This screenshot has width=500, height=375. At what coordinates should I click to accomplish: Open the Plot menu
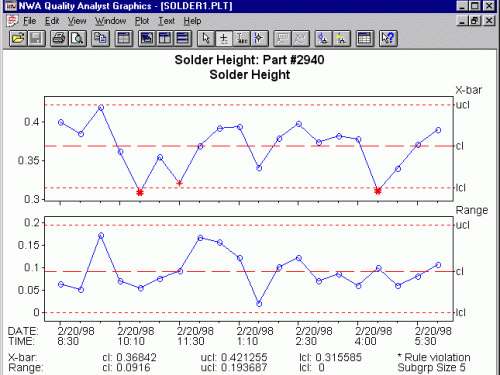coord(142,21)
